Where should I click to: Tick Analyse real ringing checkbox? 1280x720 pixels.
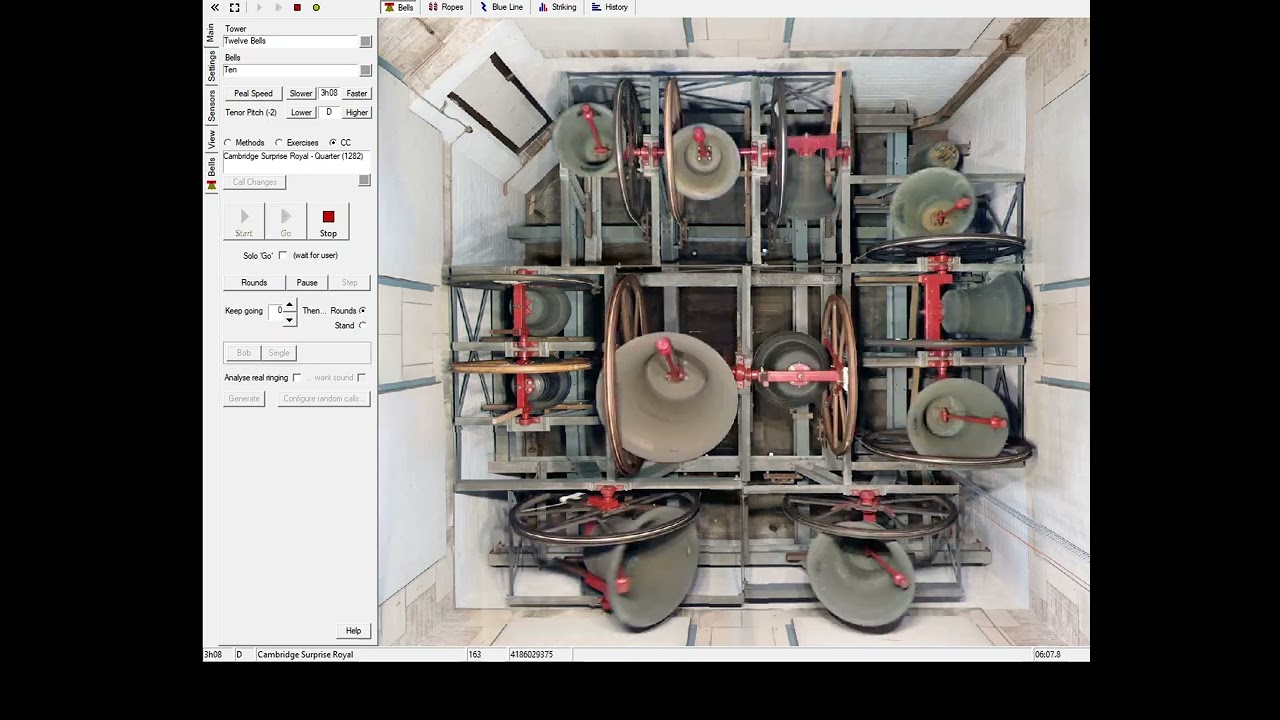click(297, 377)
